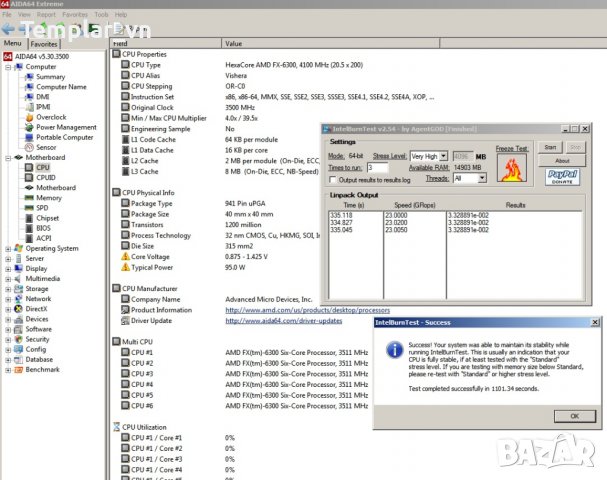This screenshot has width=607, height=480.
Task: Close the IntelBurnTest Success dialog
Action: click(x=595, y=322)
